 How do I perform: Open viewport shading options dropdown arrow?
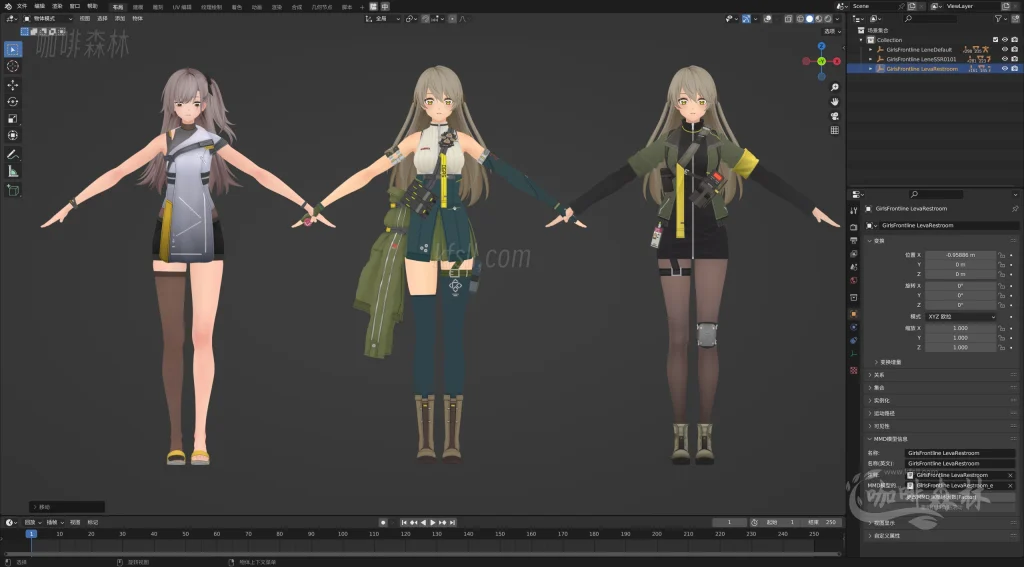[x=838, y=19]
